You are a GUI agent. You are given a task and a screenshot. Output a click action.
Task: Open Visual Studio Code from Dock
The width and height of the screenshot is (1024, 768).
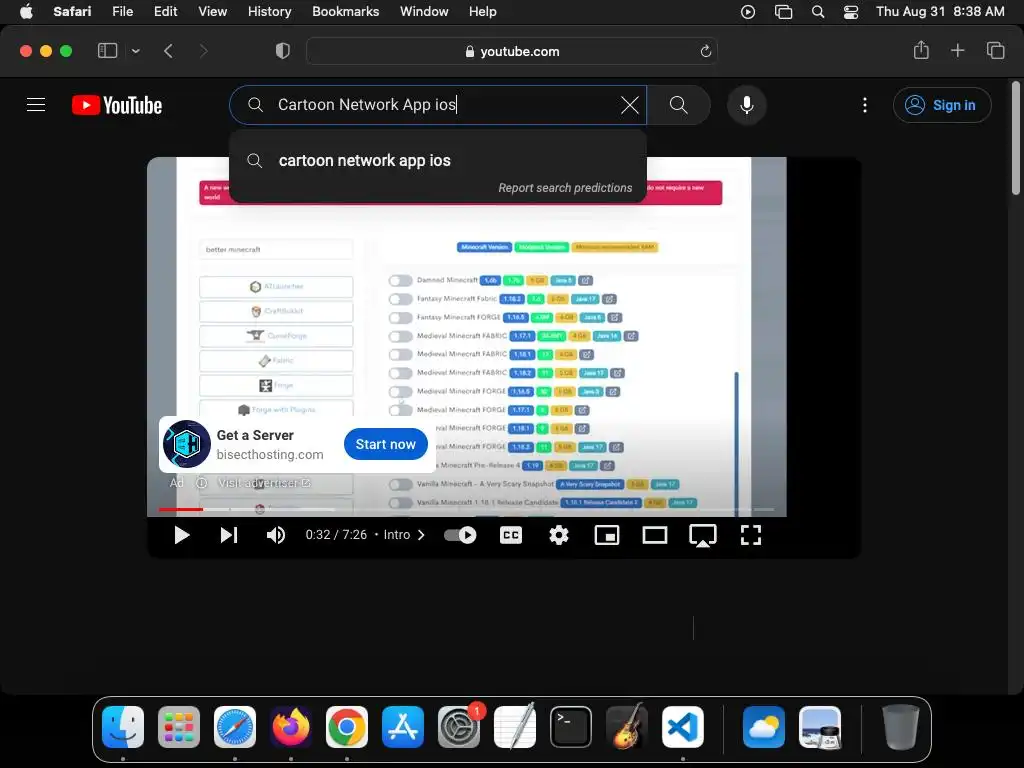pyautogui.click(x=683, y=726)
